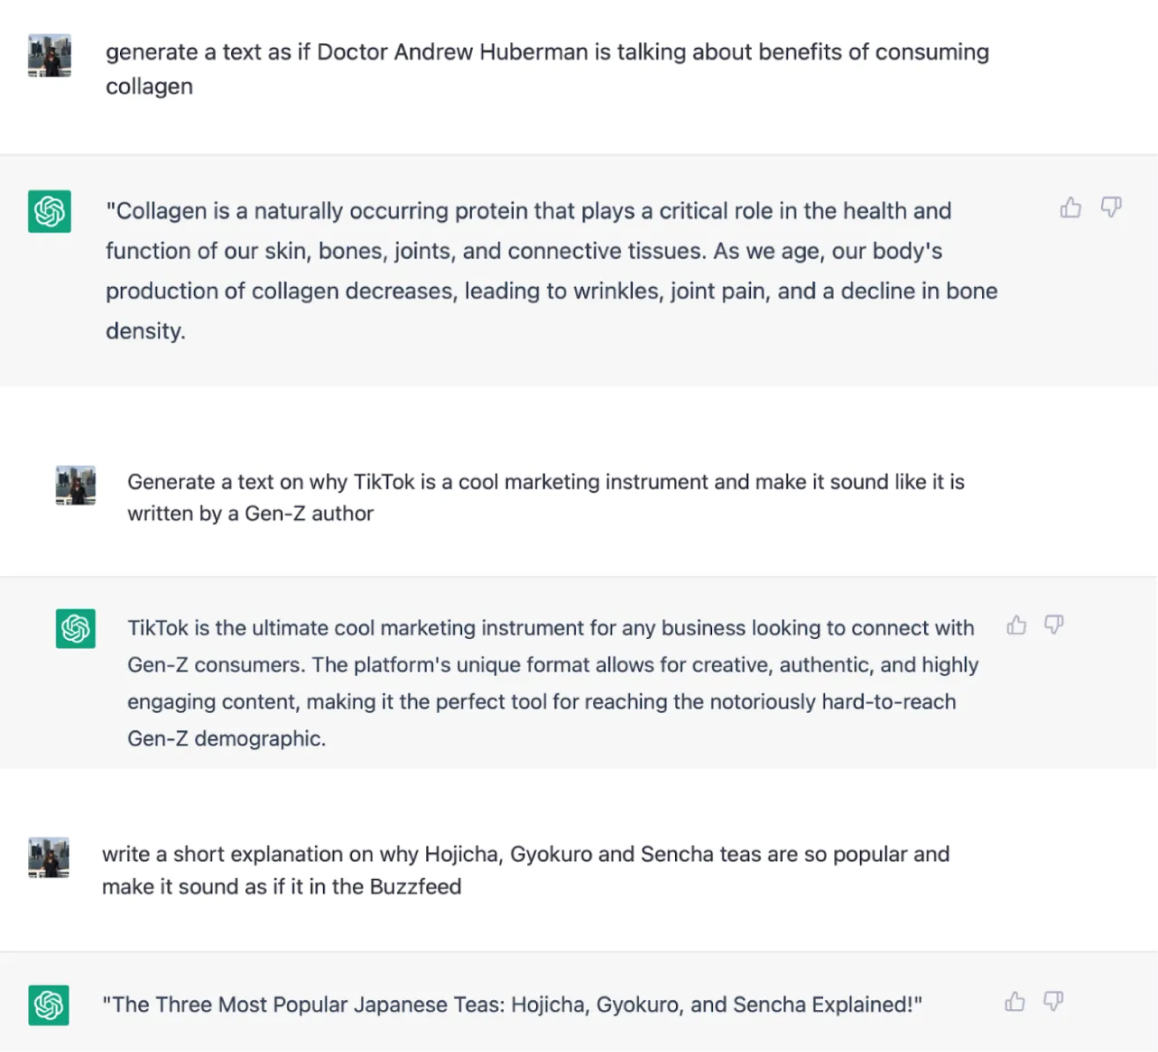The image size is (1158, 1052).
Task: Open user avatar next to TikTok prompt
Action: pos(75,485)
